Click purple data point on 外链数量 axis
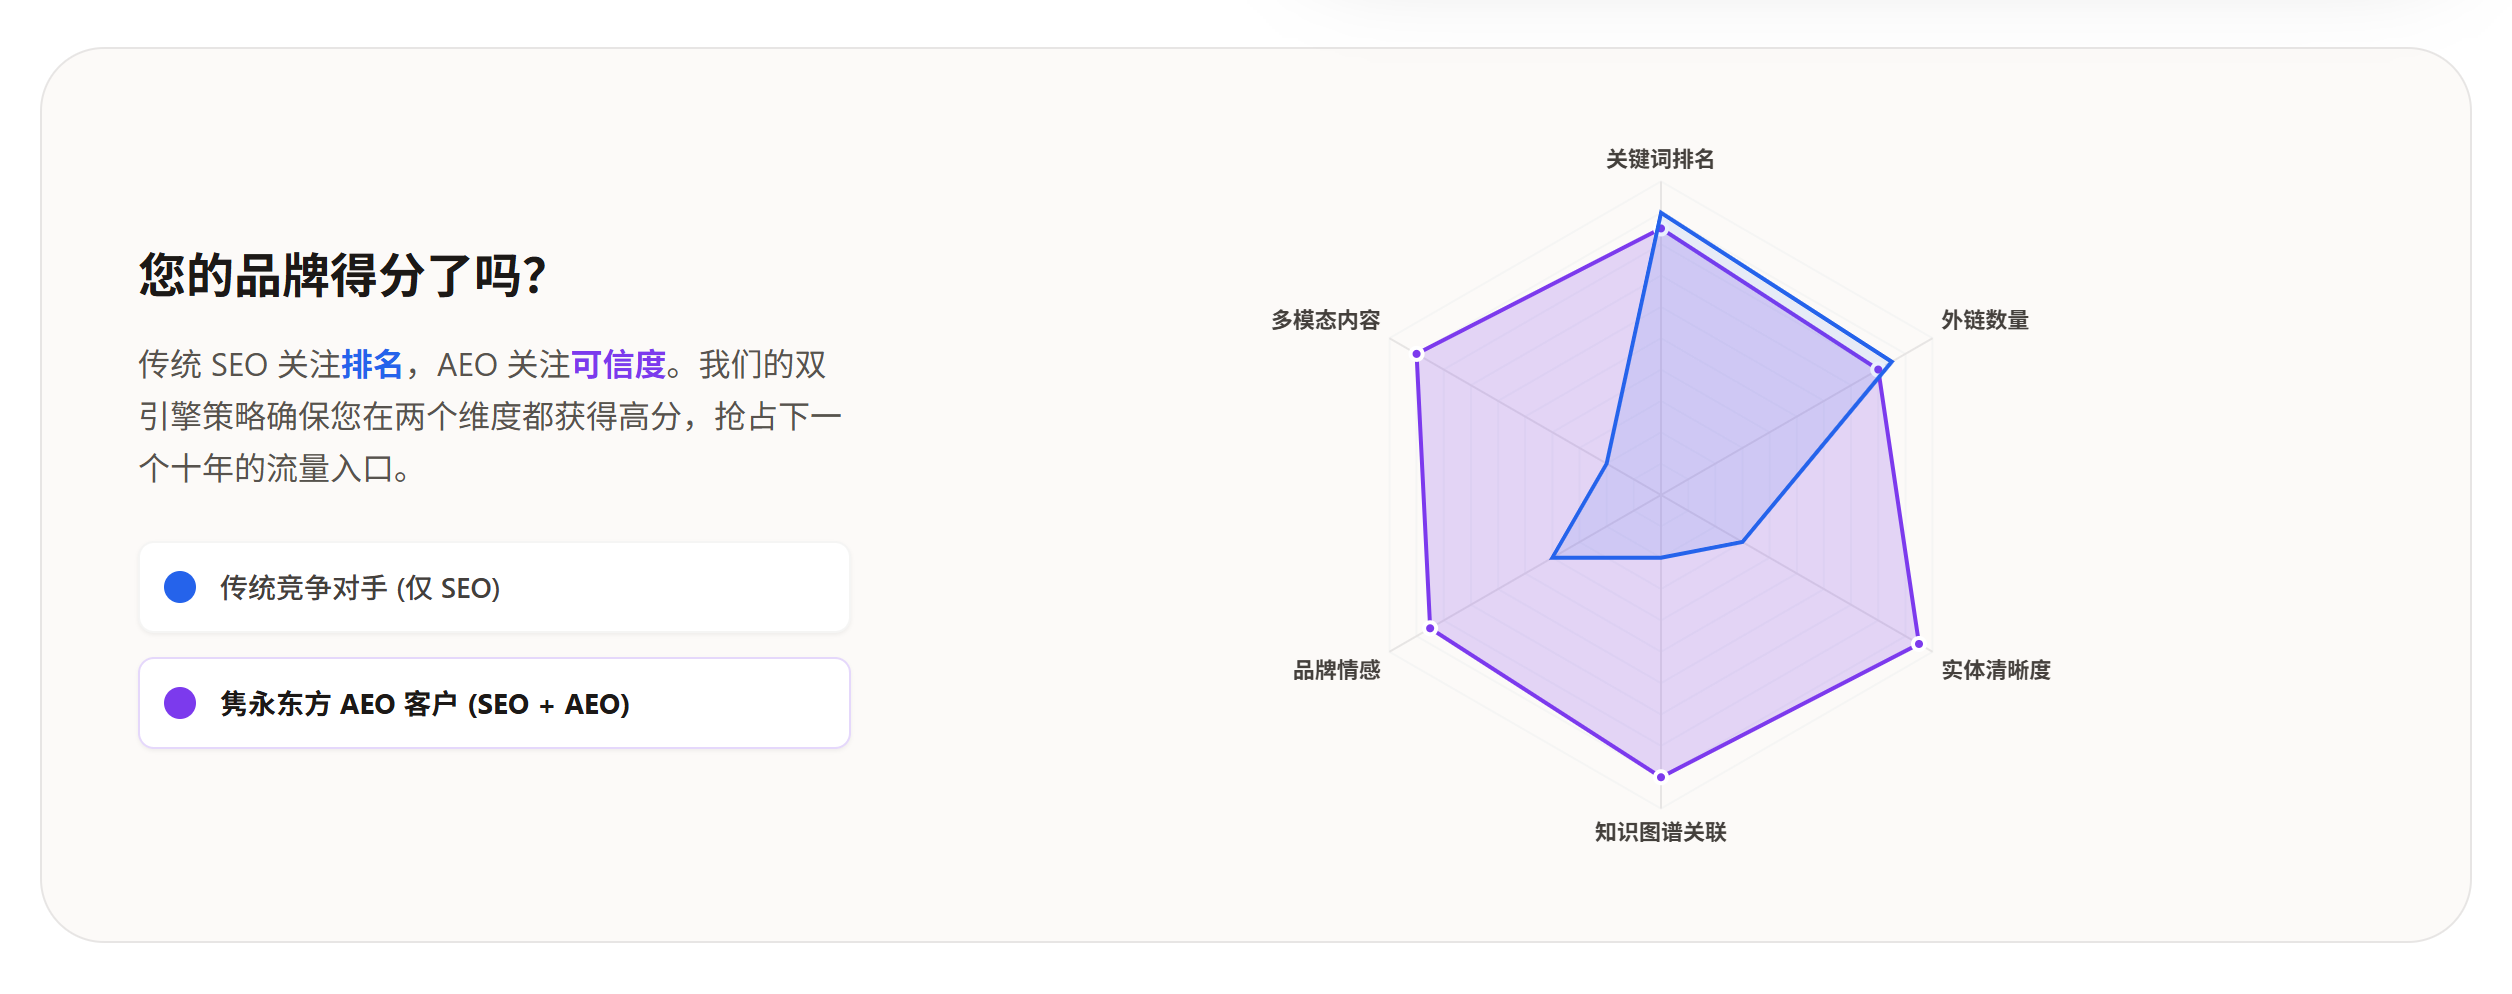2512x994 pixels. [x=1878, y=370]
